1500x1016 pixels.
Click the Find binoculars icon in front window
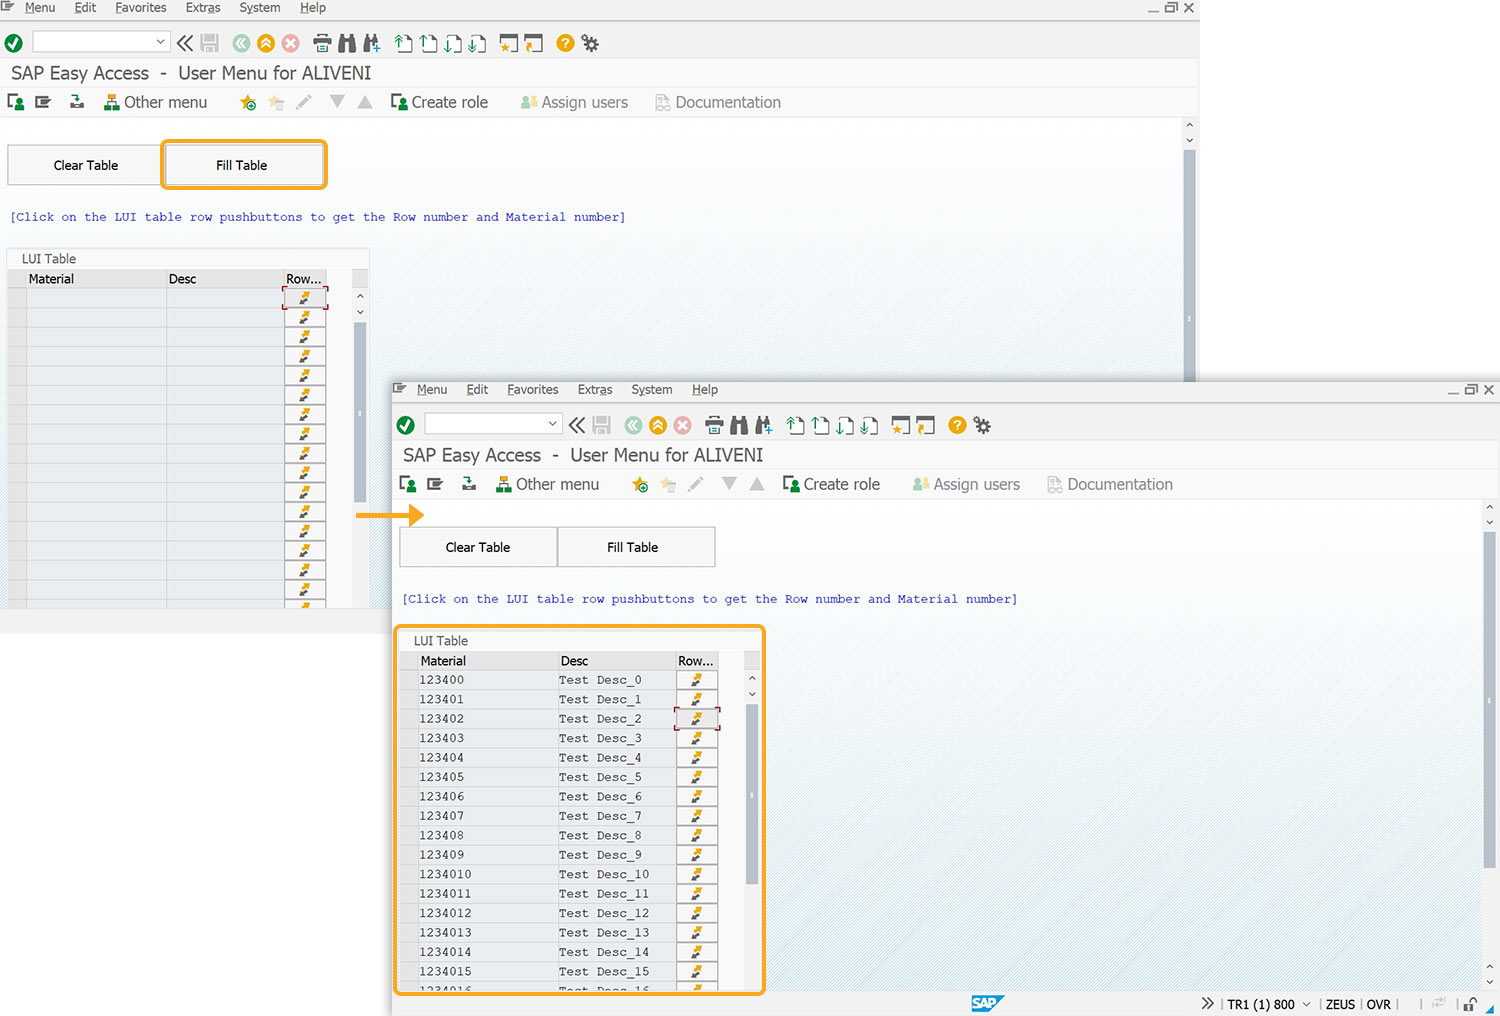tap(739, 425)
